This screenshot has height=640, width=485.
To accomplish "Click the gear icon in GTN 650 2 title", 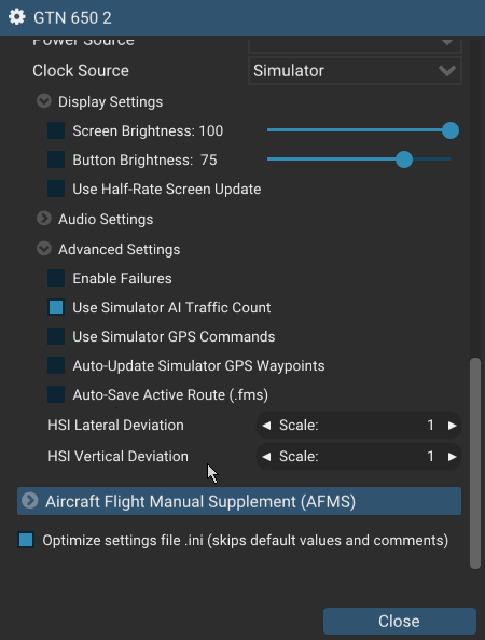I will [x=17, y=18].
